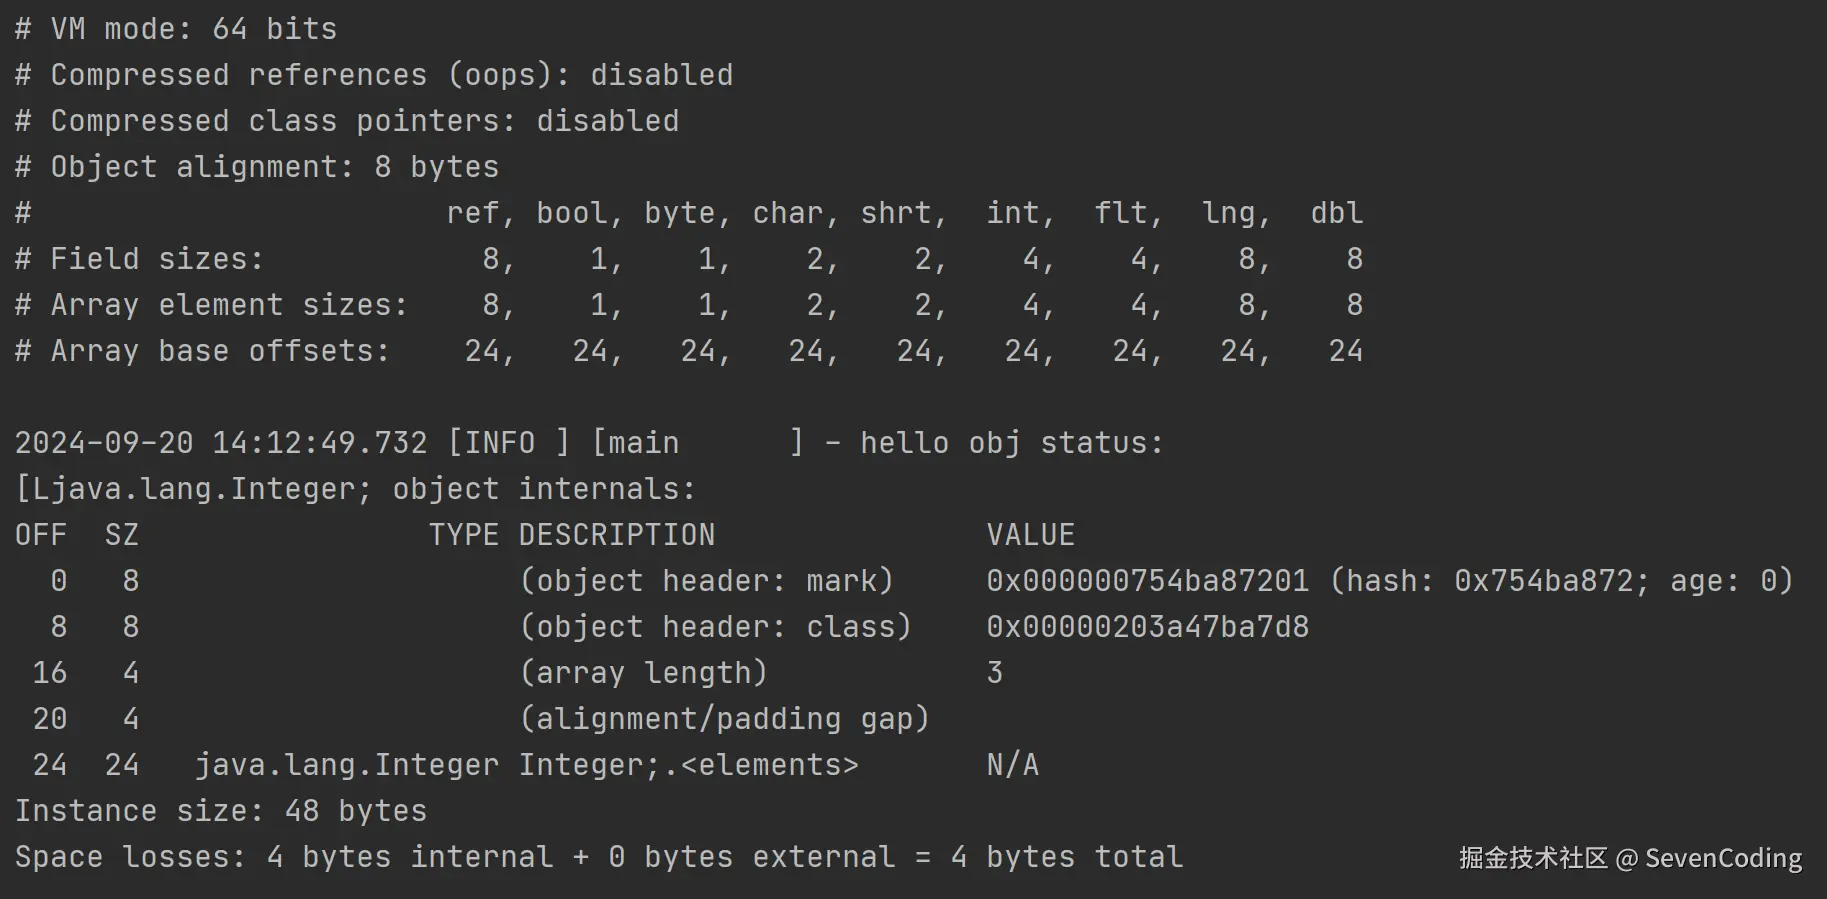This screenshot has width=1827, height=899.
Task: Click the [INFO ] log level tag
Action: 508,443
